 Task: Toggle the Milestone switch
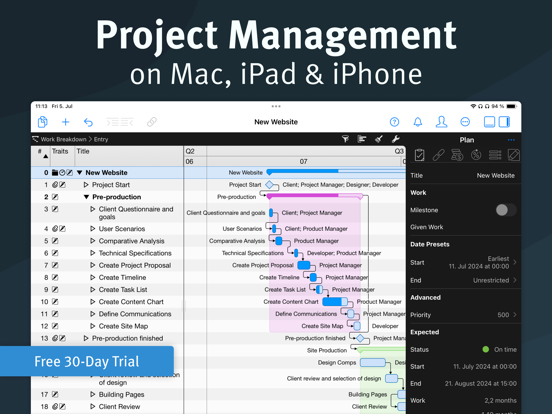tap(506, 210)
